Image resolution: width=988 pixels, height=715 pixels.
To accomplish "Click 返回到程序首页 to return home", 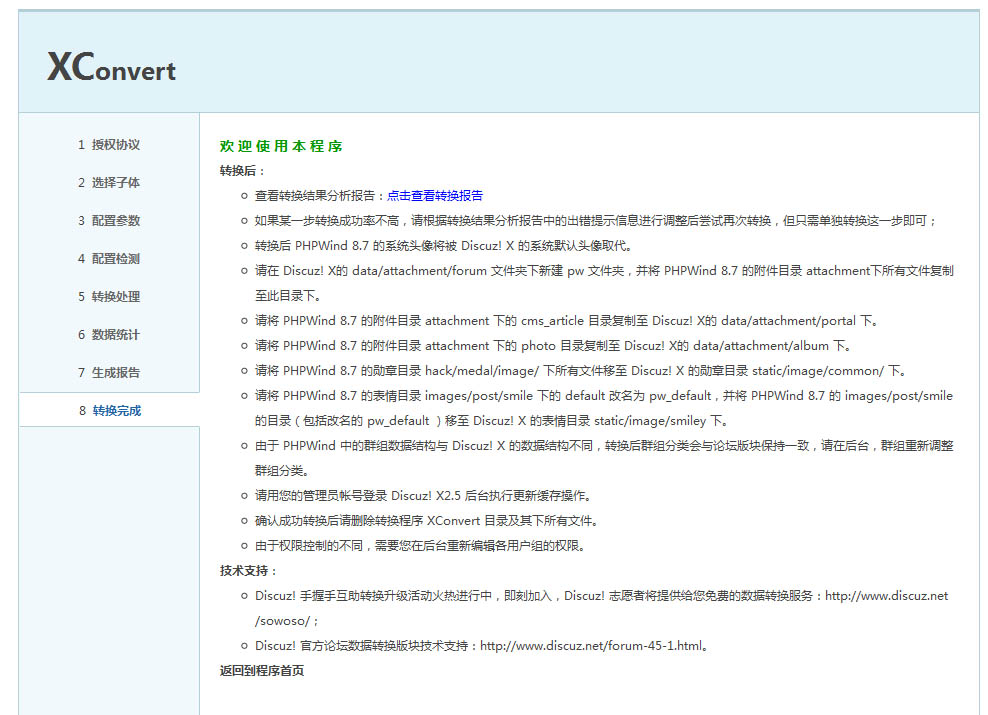I will (x=262, y=671).
